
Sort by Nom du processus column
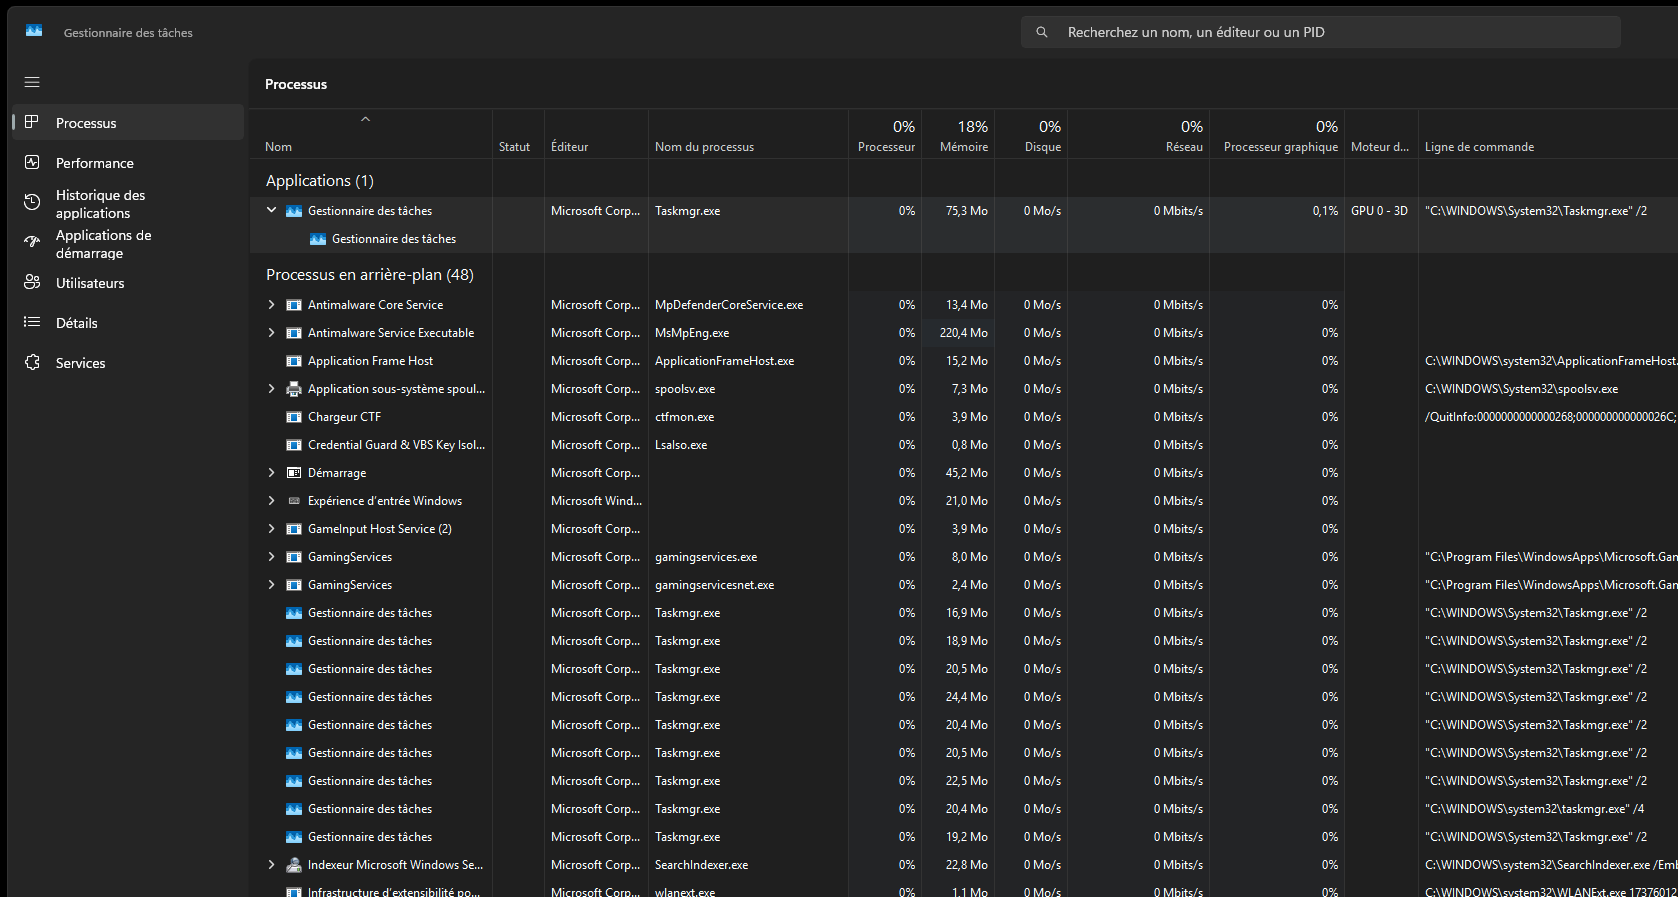[x=704, y=147]
